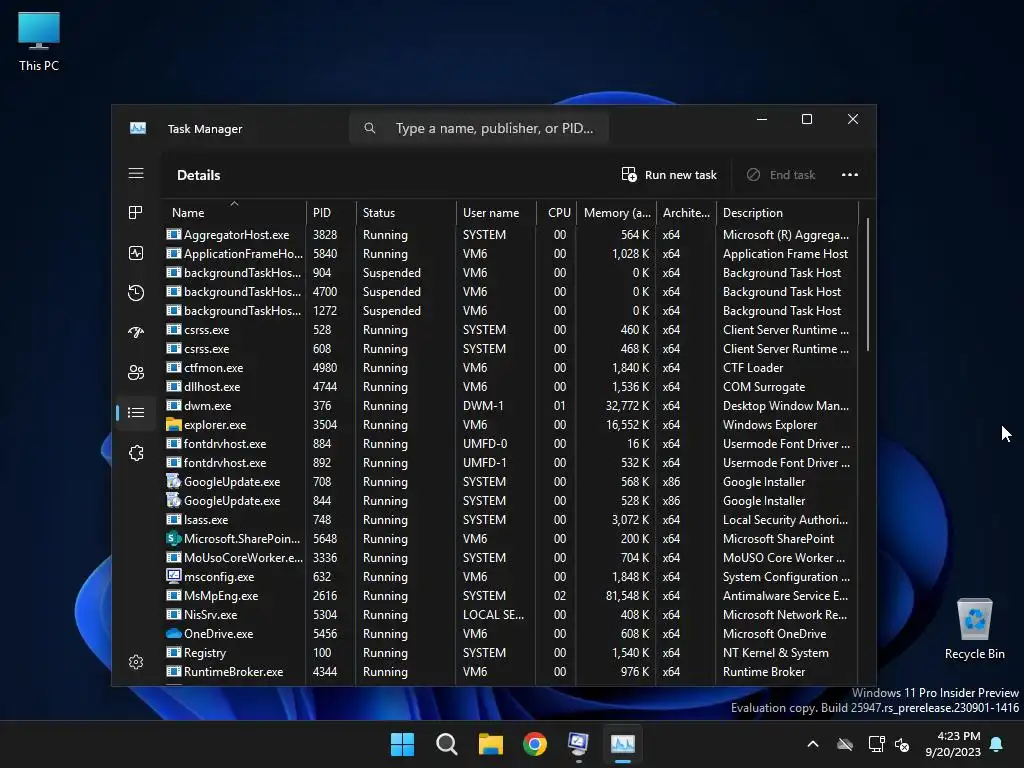Sort by the CPU column header
This screenshot has width=1024, height=768.
[x=556, y=213]
